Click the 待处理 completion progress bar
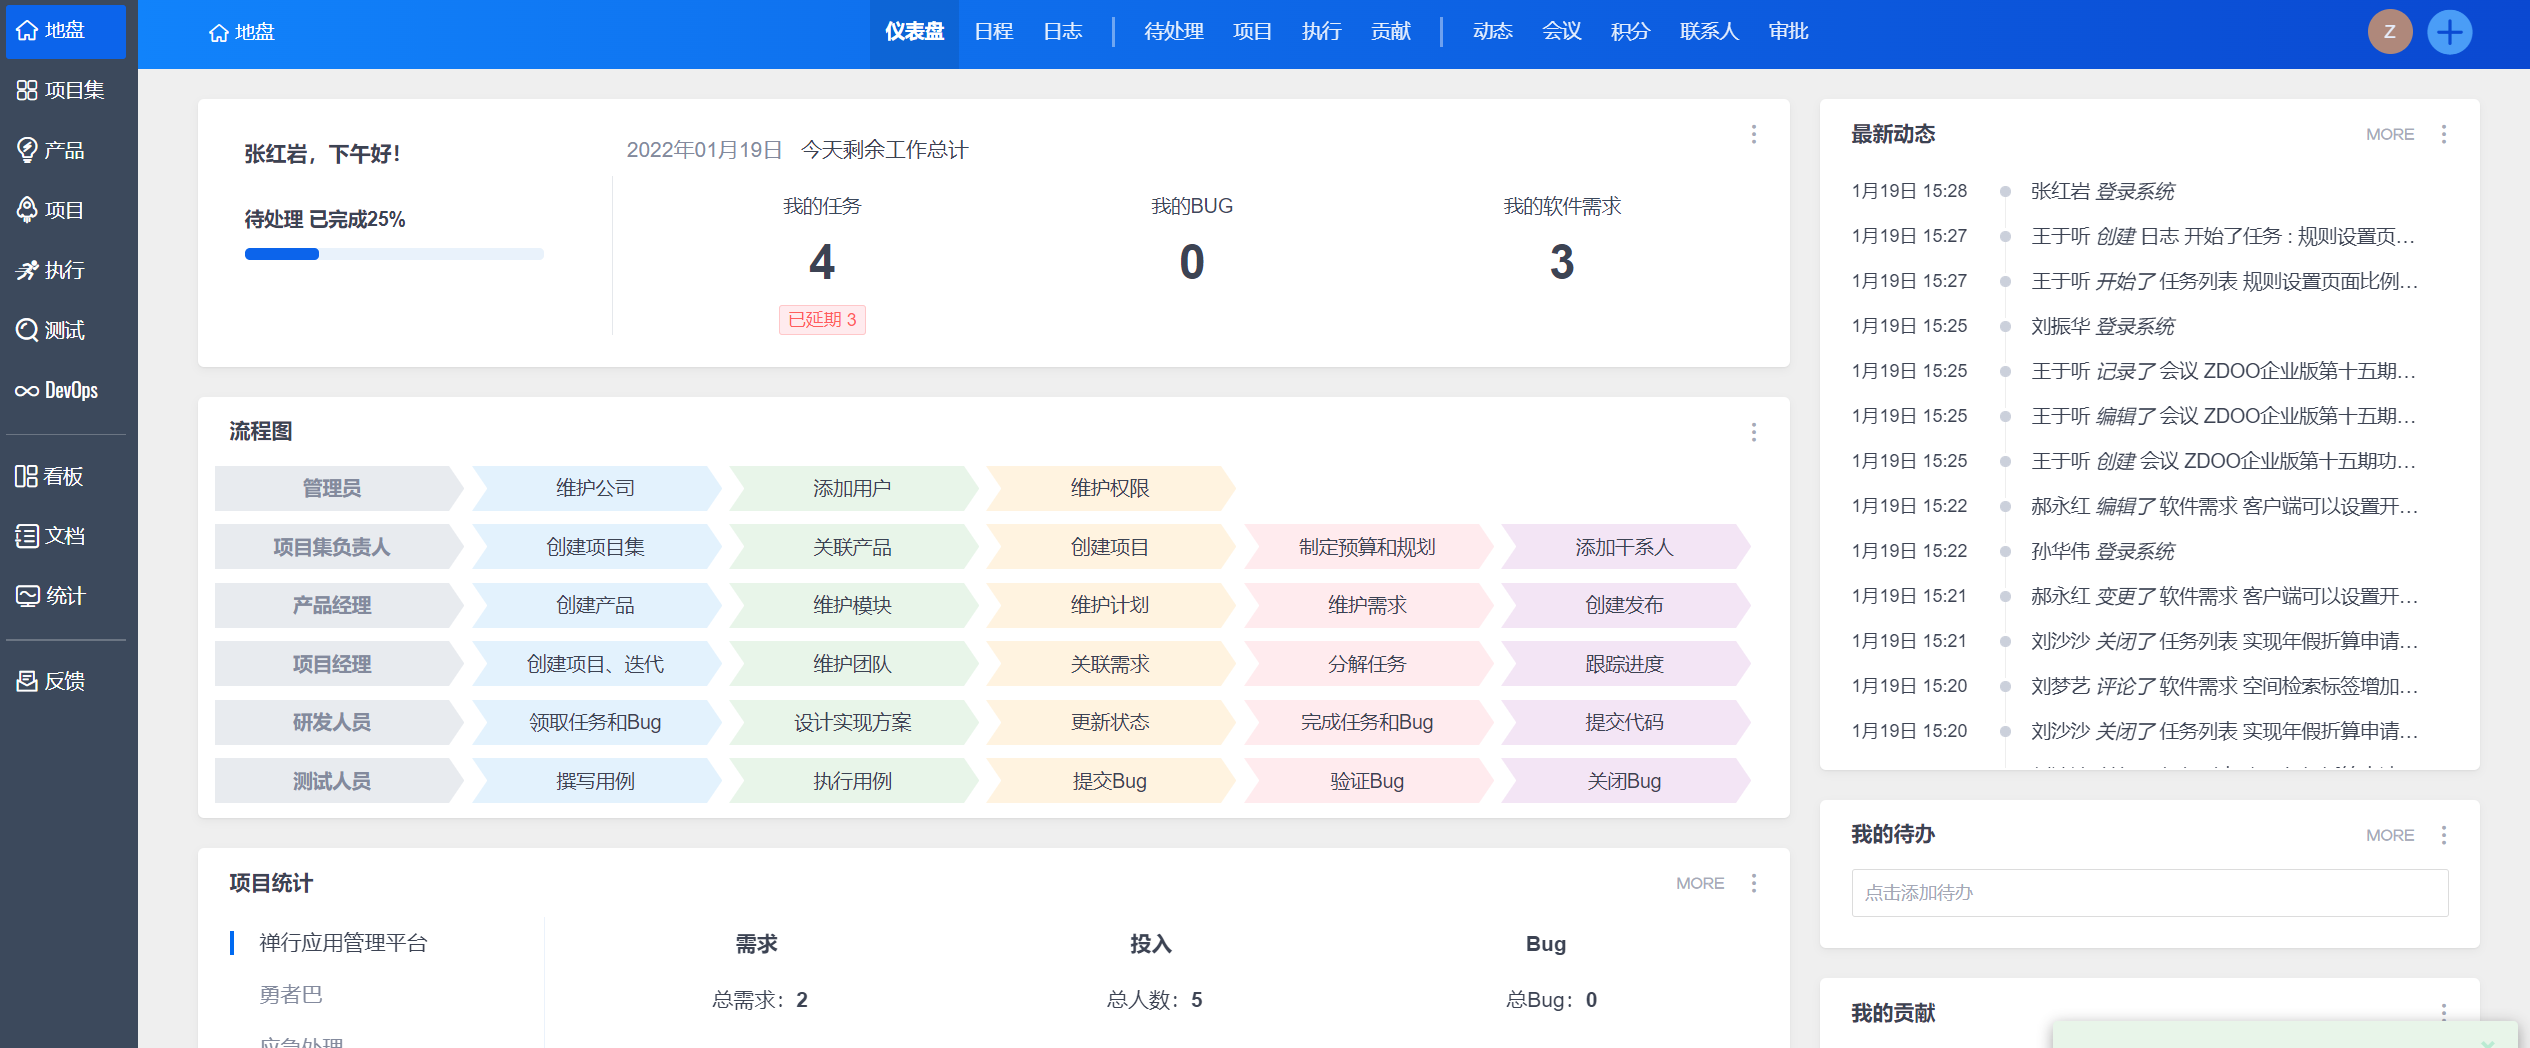The width and height of the screenshot is (2530, 1048). 394,254
